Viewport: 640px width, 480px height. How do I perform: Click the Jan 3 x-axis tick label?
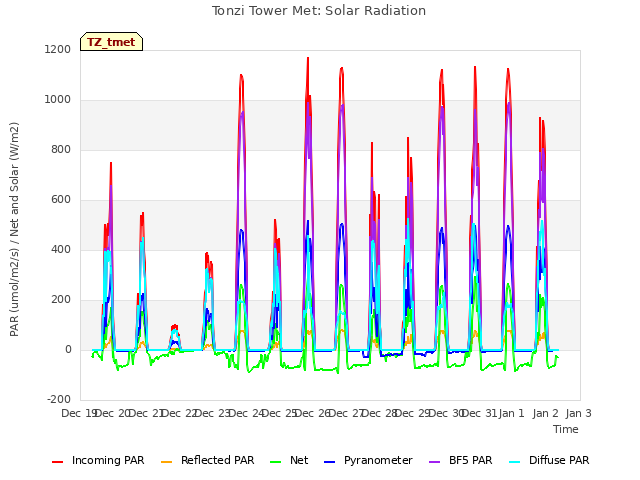(x=578, y=413)
